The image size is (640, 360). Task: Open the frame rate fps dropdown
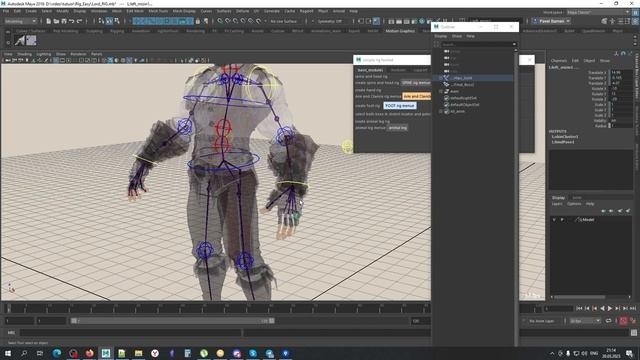click(585, 321)
